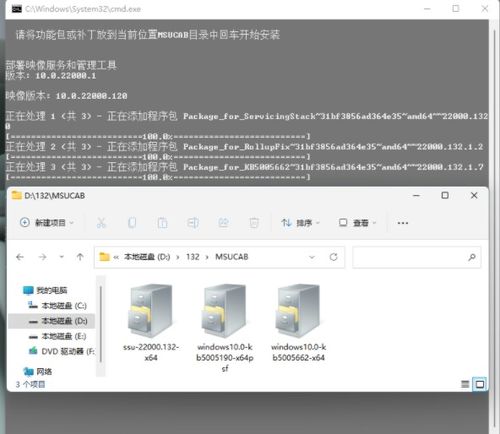Go up one folder level with up arrow
The width and height of the screenshot is (500, 434).
coord(80,257)
